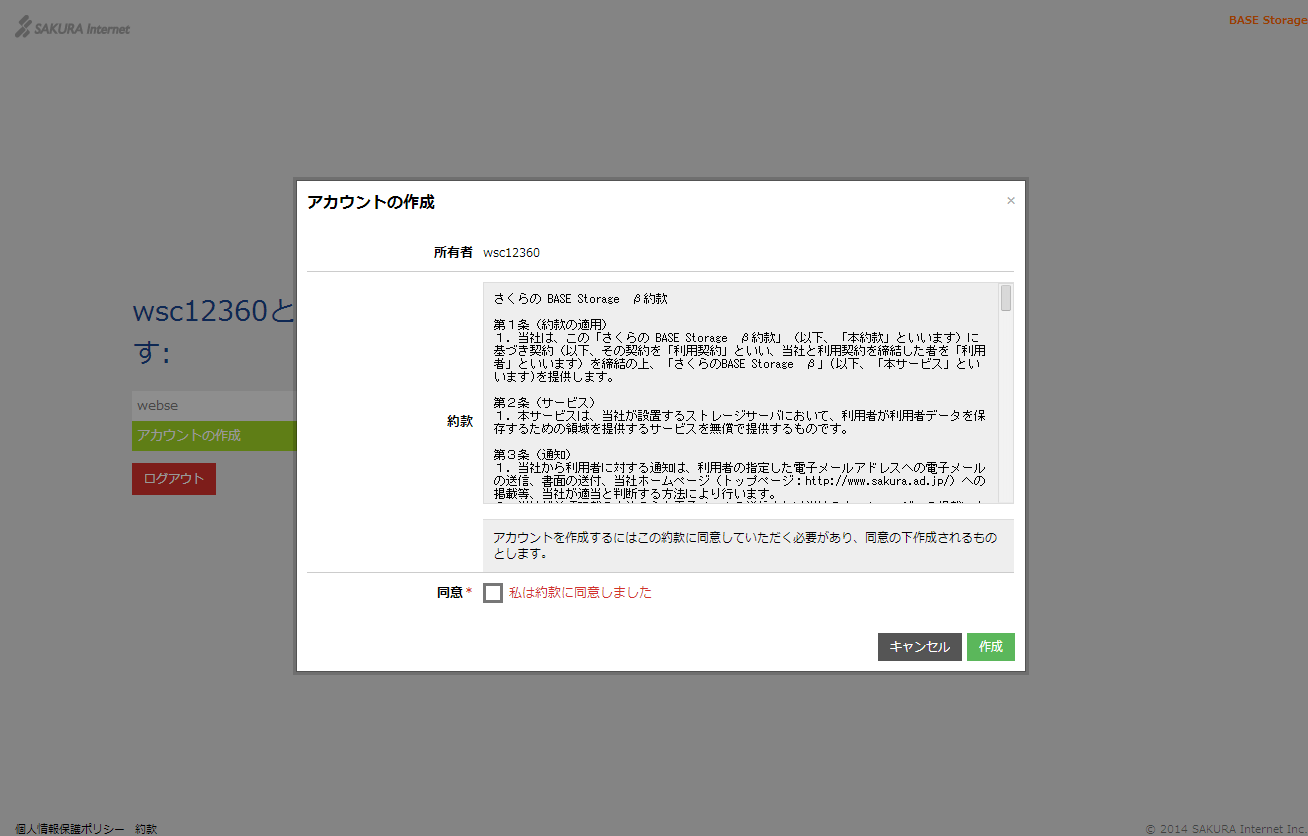The image size is (1308, 836).
Task: Click the SAKURA Internet logo
Action: pos(73,28)
